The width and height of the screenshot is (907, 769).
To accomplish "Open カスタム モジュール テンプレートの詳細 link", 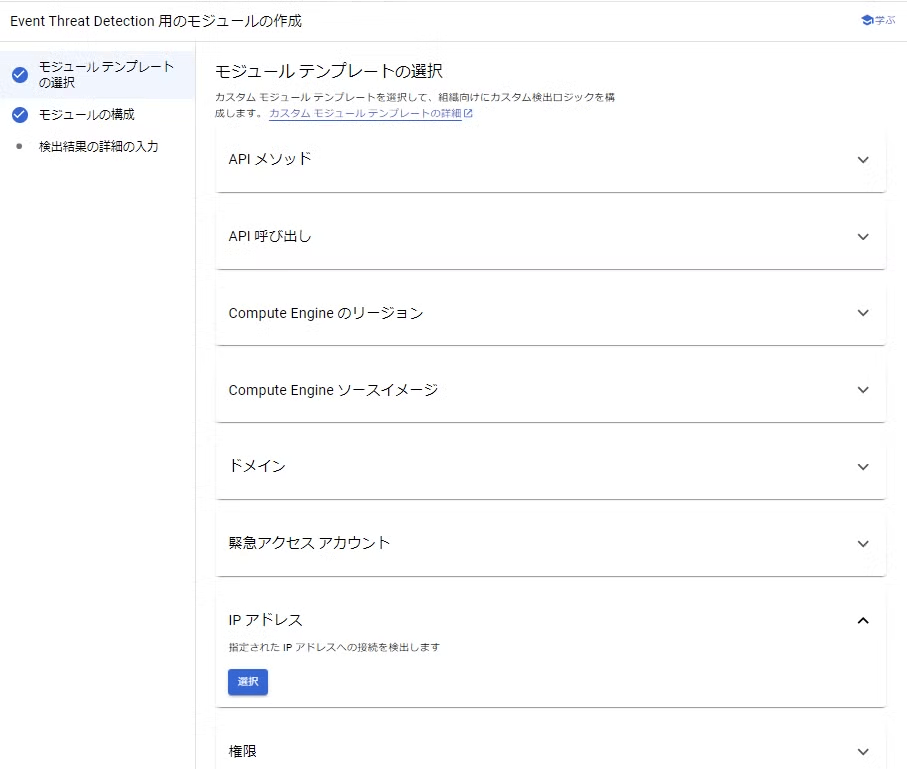I will (x=366, y=113).
